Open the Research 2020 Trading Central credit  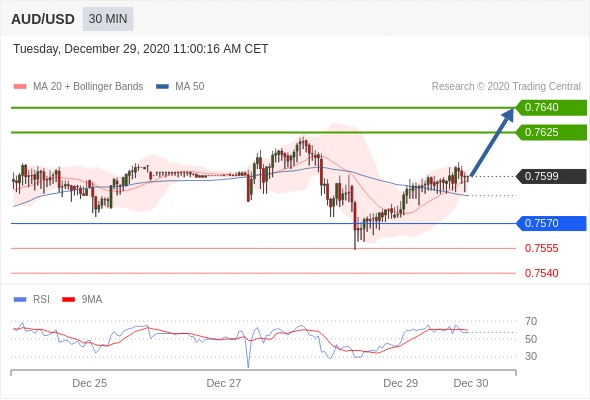click(506, 87)
